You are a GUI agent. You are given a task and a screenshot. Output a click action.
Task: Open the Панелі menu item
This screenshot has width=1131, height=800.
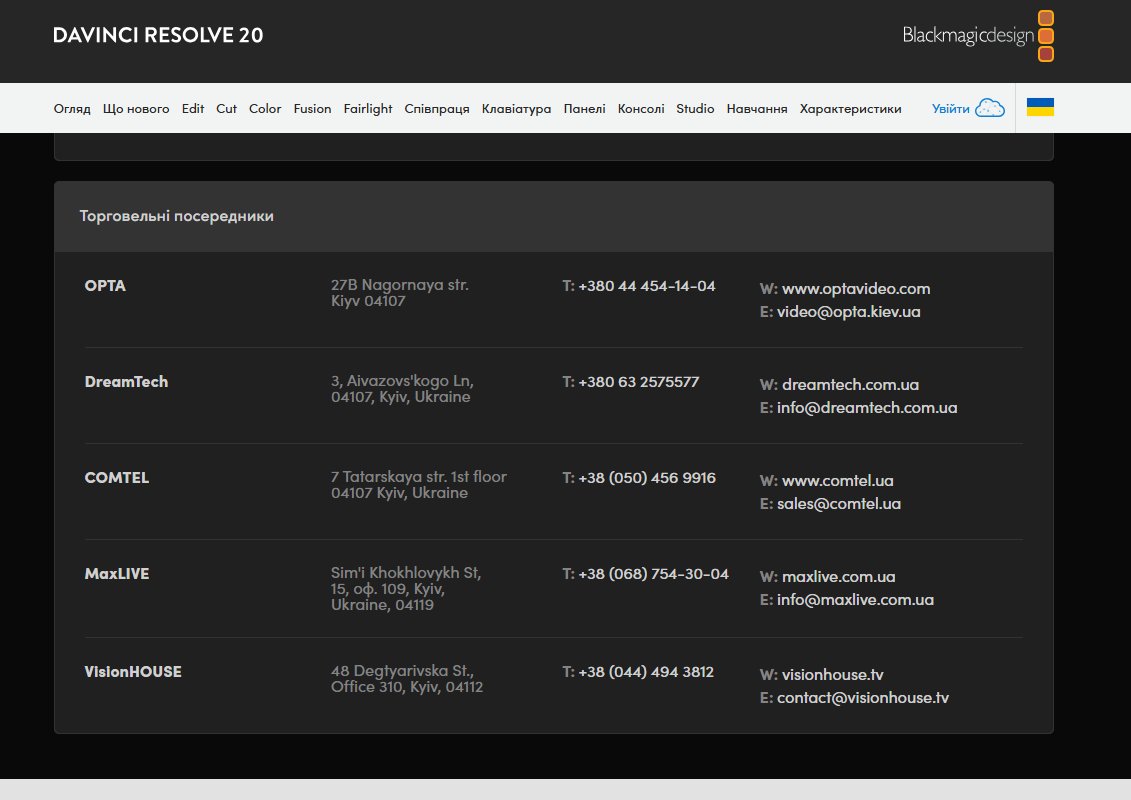584,108
